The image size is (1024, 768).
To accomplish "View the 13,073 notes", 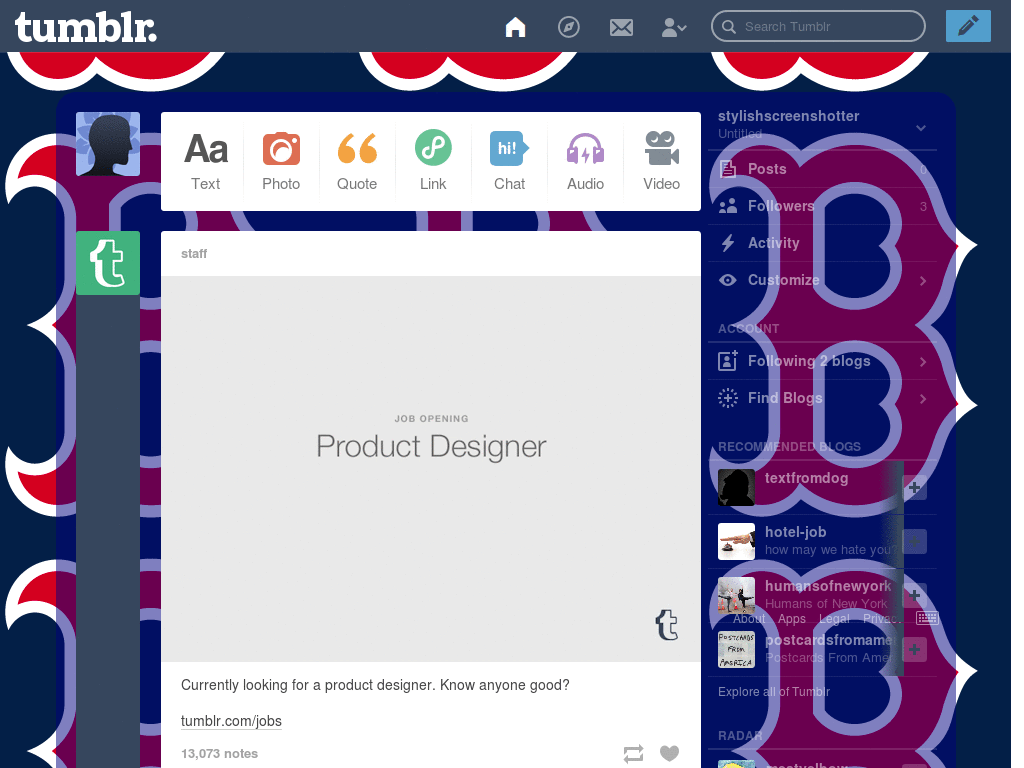I will click(x=219, y=754).
